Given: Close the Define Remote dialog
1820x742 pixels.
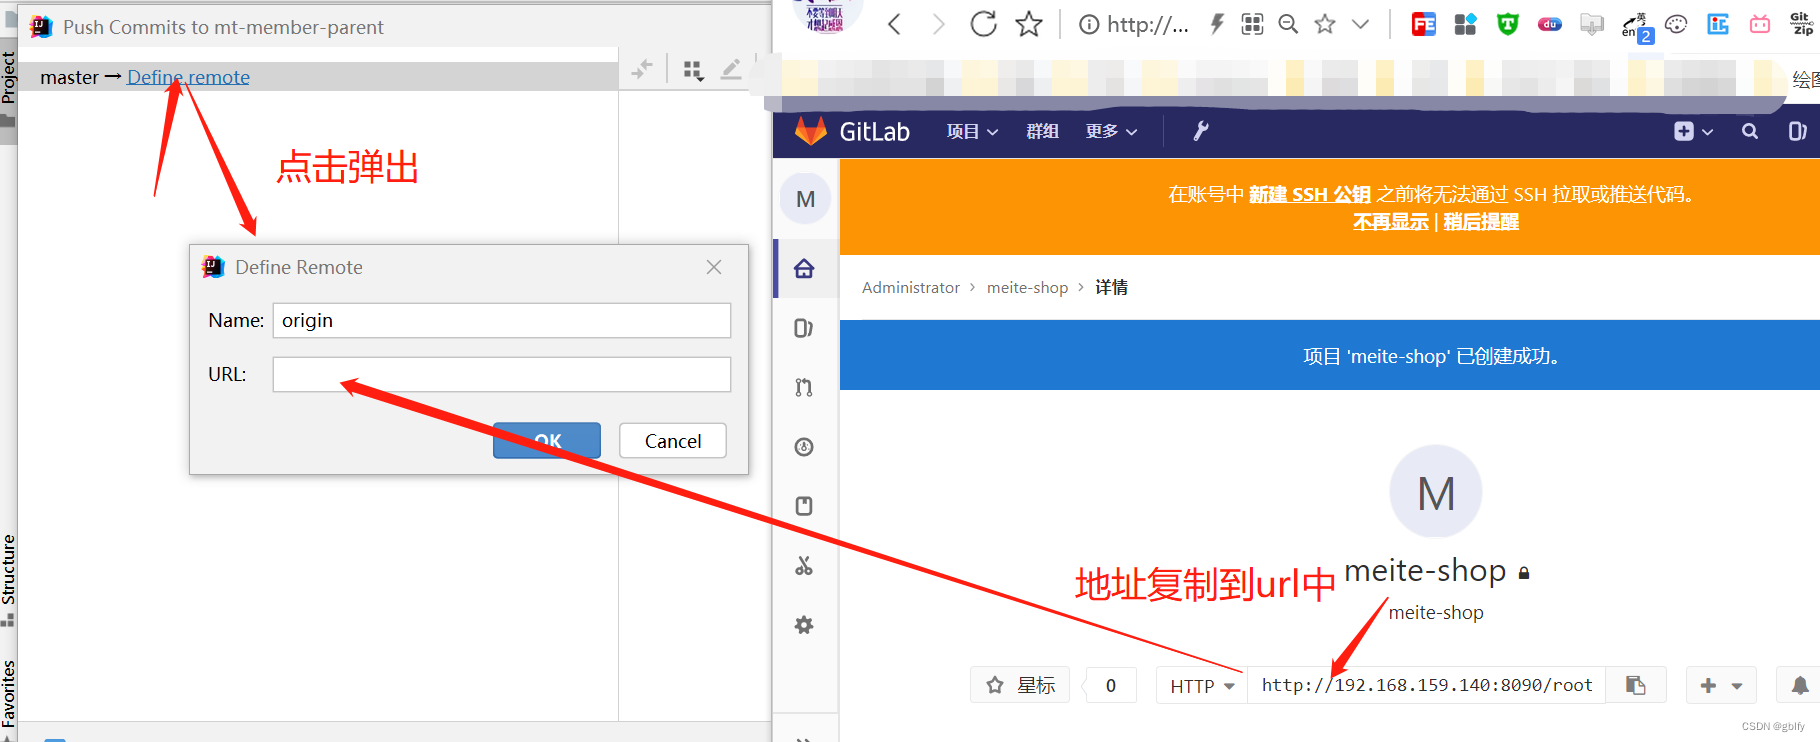Looking at the screenshot, I should [714, 267].
